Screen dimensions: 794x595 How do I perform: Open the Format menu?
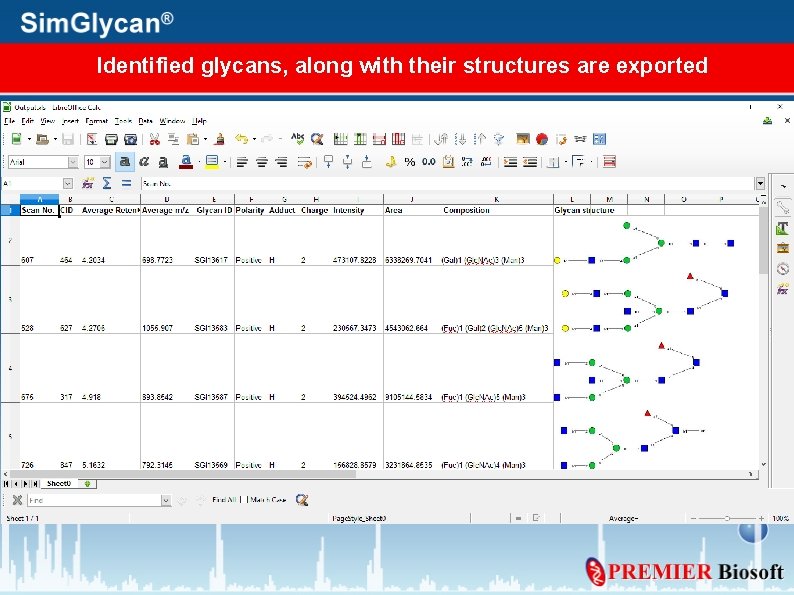pos(96,121)
